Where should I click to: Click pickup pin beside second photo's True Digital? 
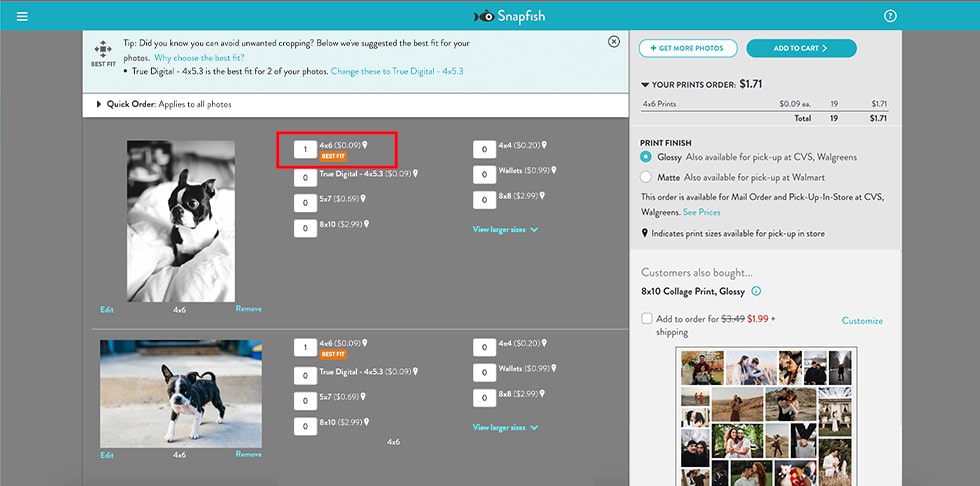(x=414, y=371)
